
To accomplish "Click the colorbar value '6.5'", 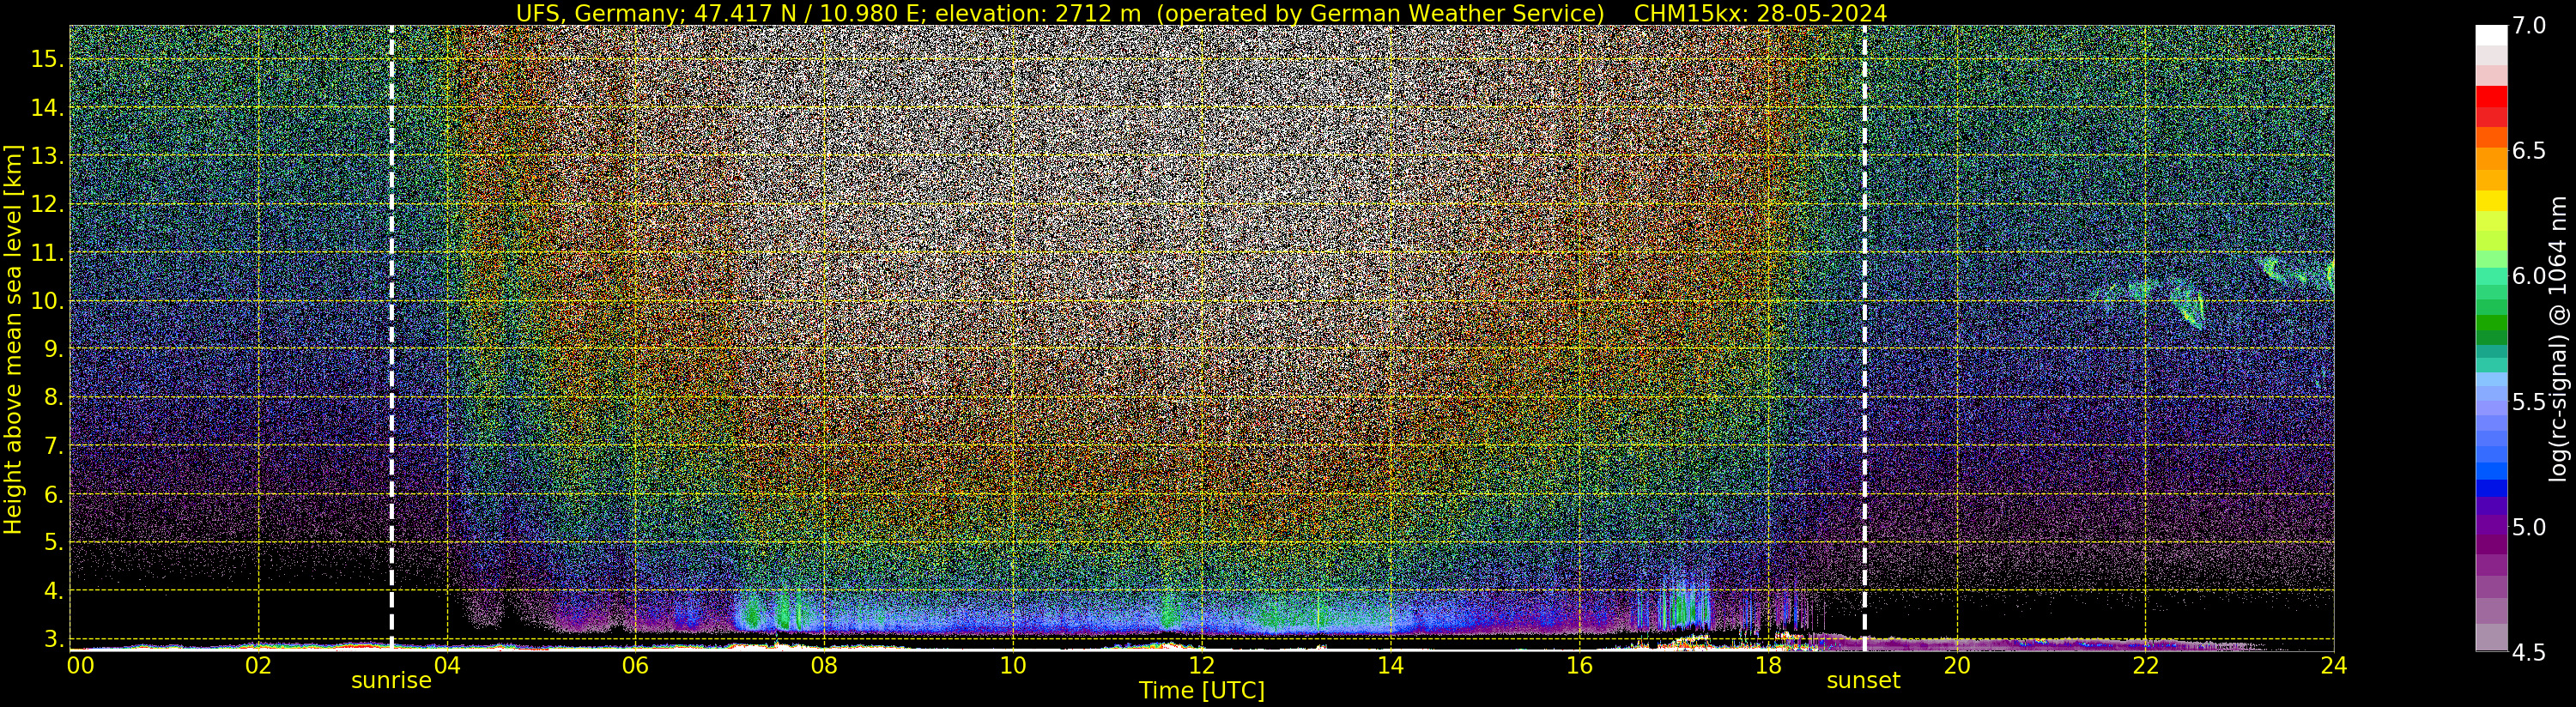I will tap(2528, 151).
